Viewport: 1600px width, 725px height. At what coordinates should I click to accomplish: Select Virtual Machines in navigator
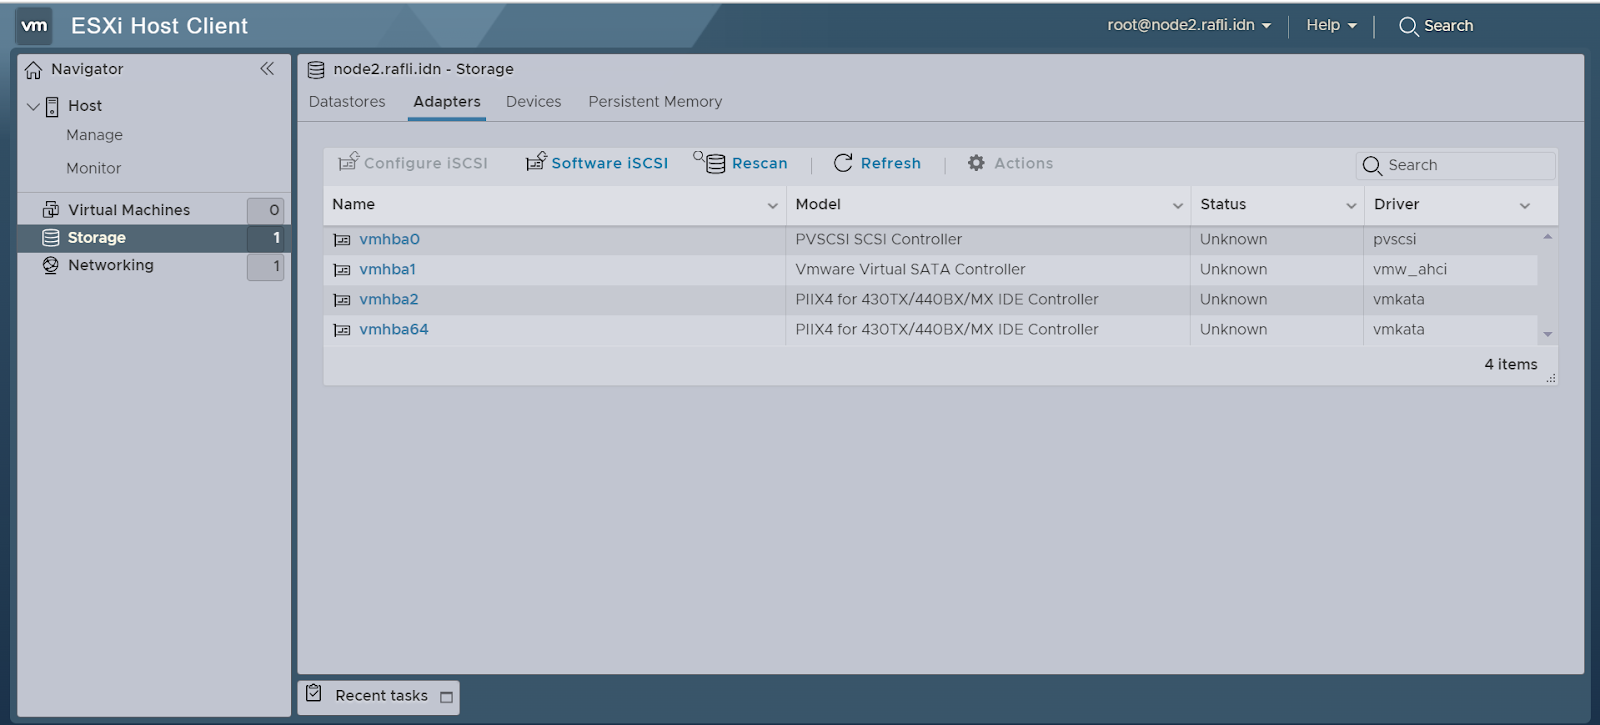tap(128, 210)
